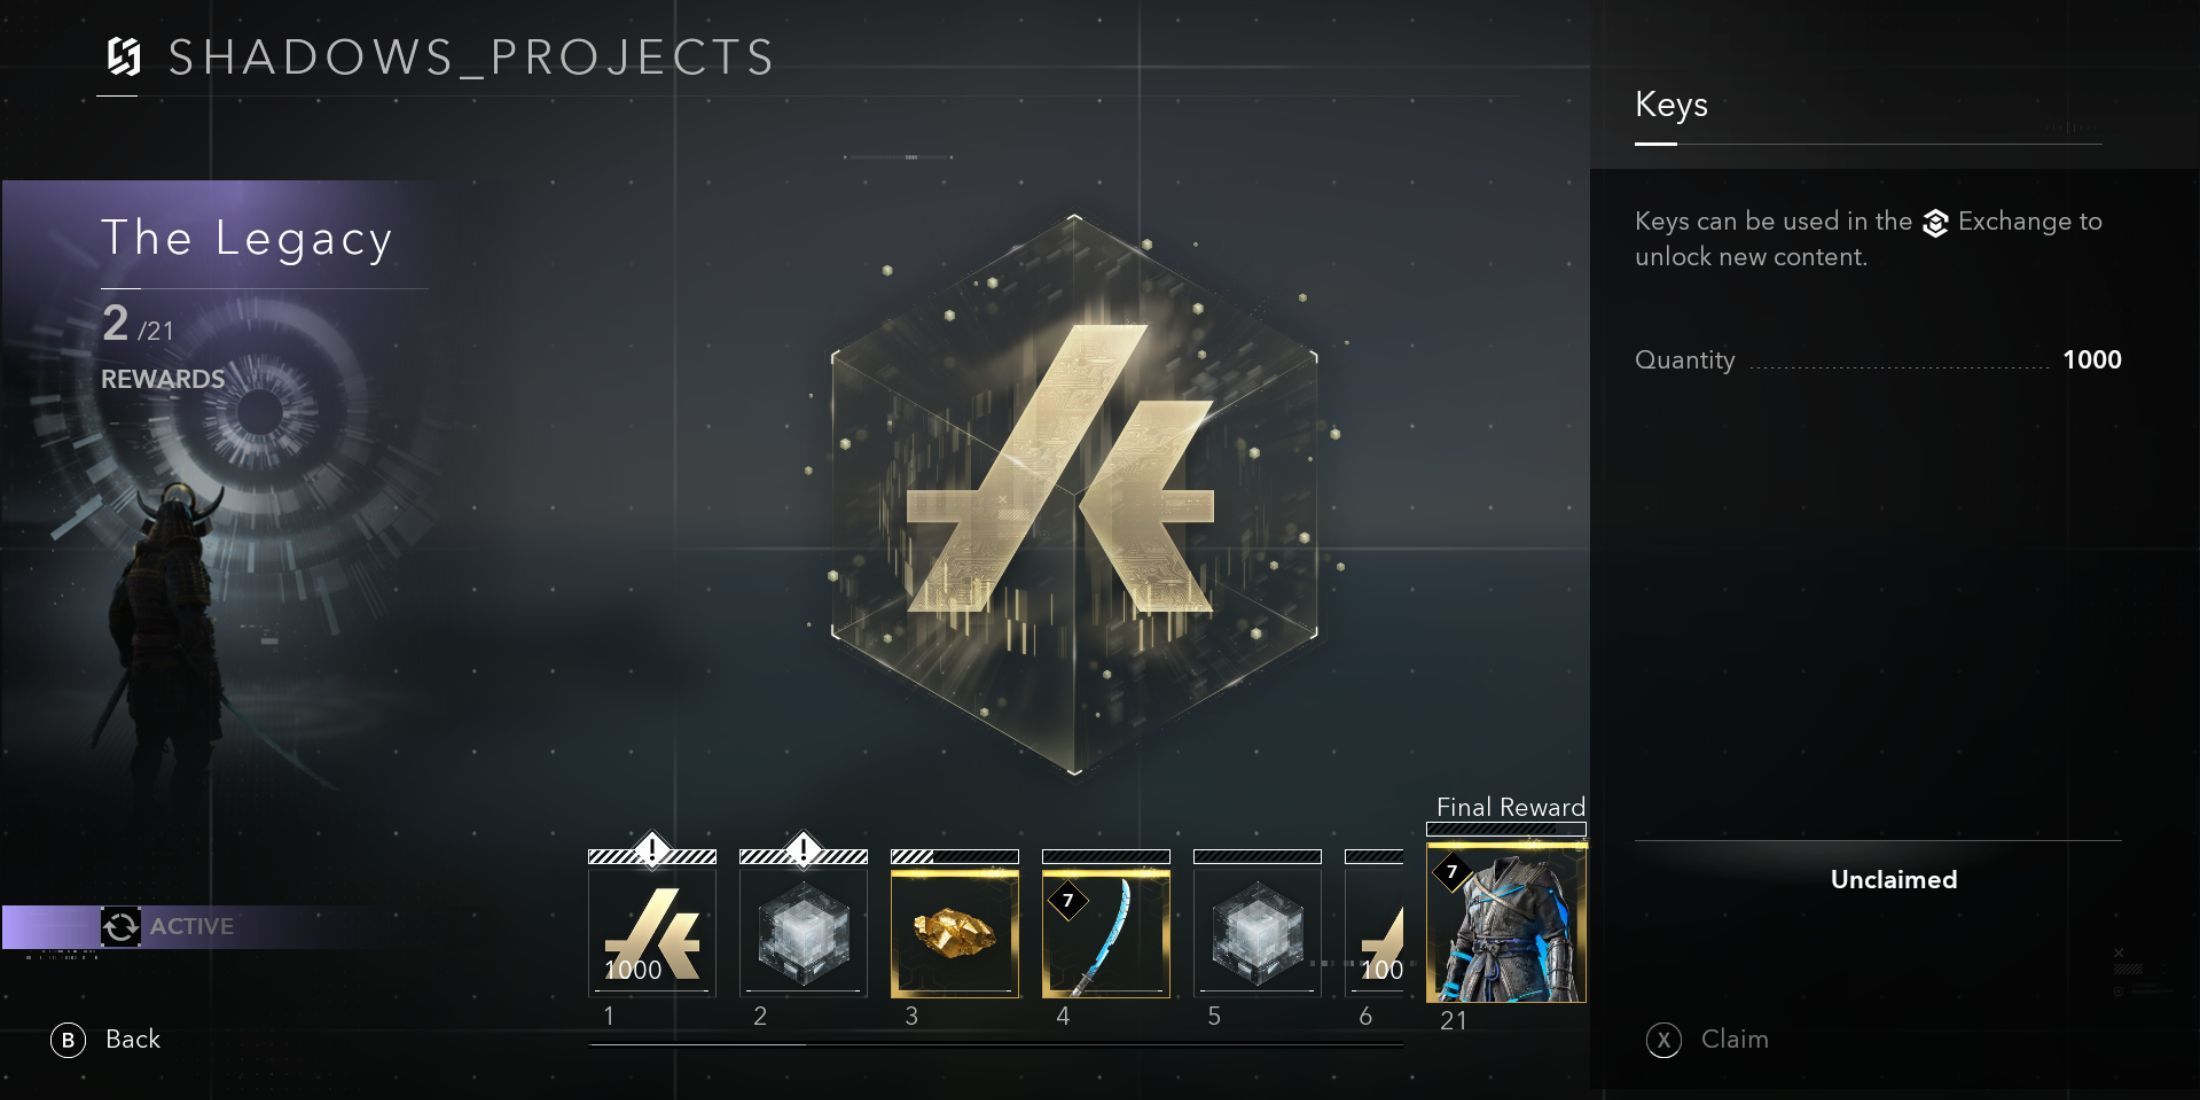Click the alert marker above reward 2
The image size is (2200, 1100).
point(803,851)
